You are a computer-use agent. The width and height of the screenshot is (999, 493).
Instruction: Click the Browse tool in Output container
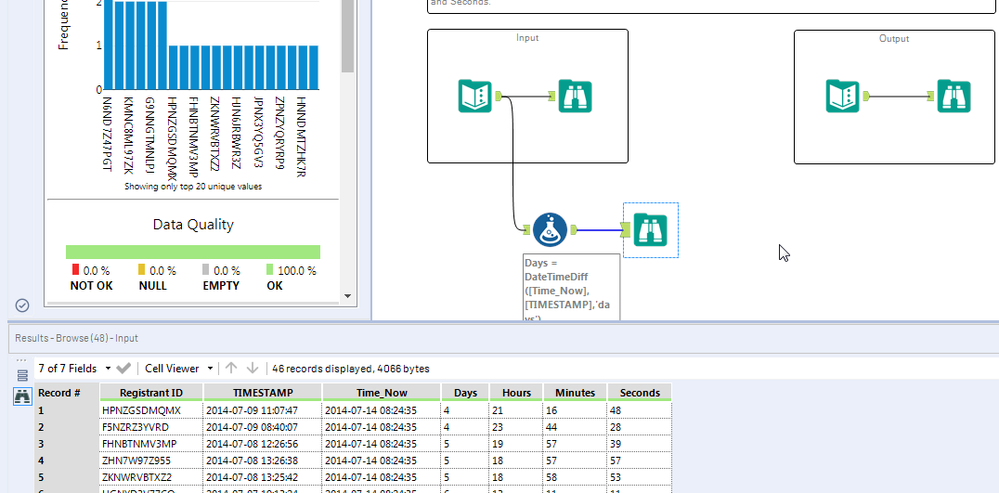(x=954, y=96)
